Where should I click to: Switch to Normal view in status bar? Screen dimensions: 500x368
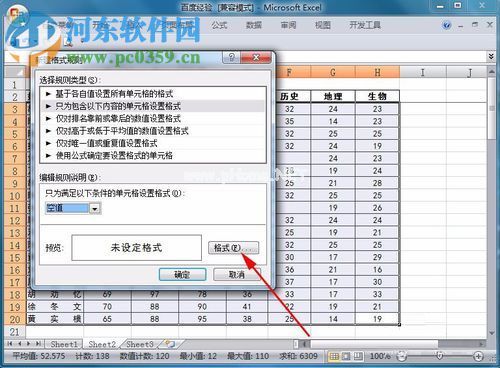(x=334, y=356)
